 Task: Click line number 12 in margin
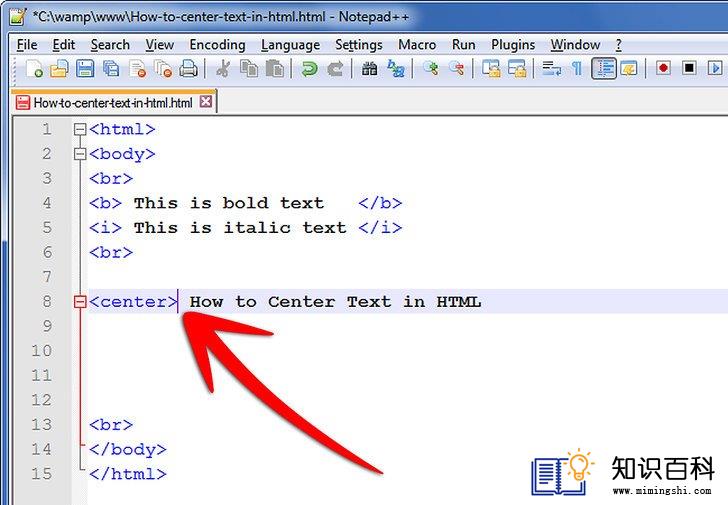coord(41,400)
